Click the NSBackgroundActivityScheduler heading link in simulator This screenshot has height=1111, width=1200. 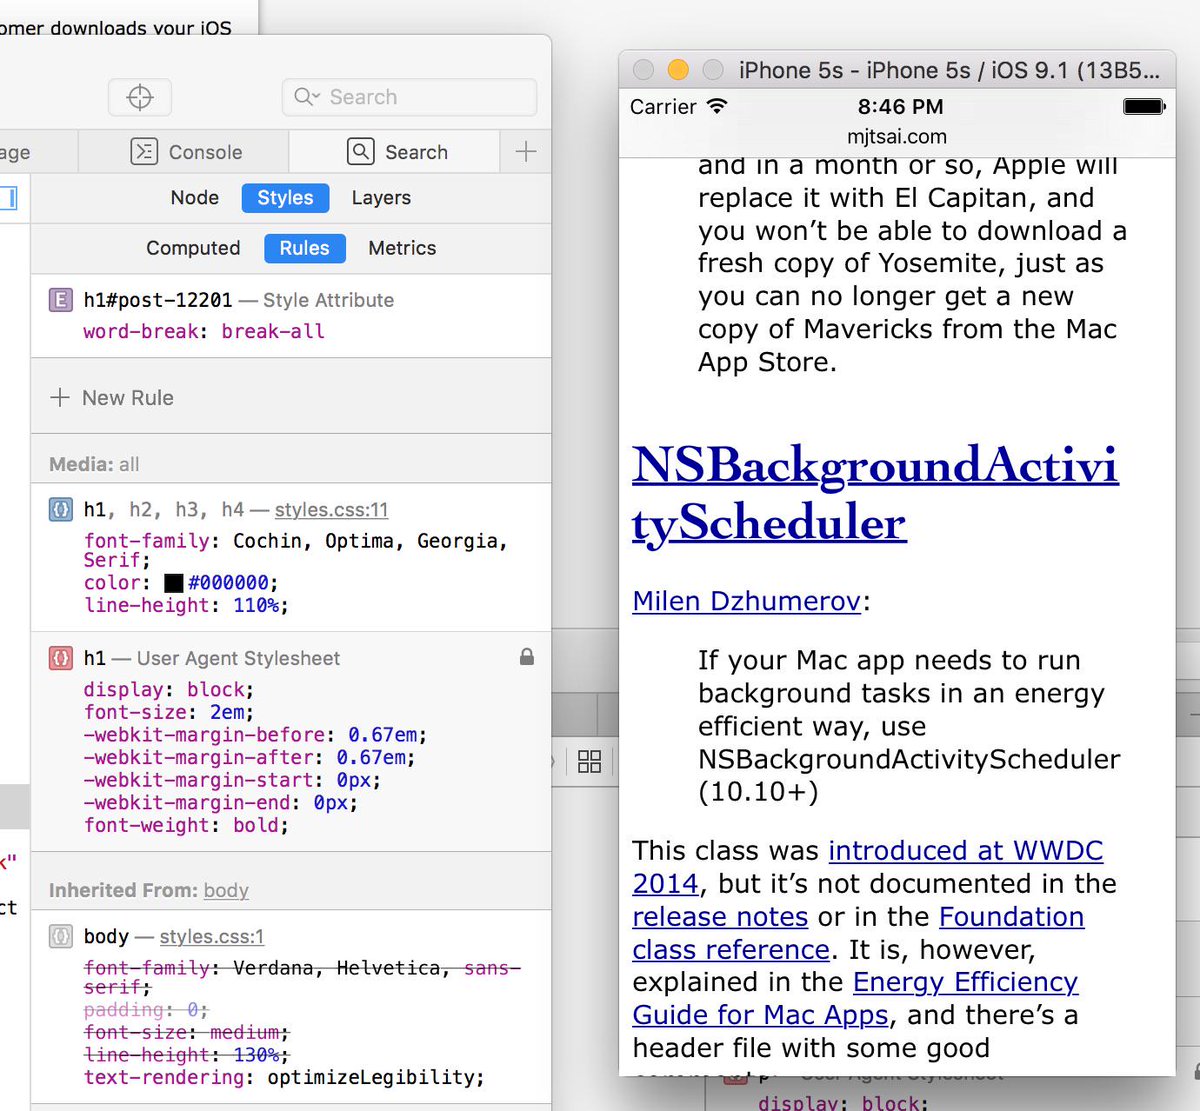(x=875, y=494)
